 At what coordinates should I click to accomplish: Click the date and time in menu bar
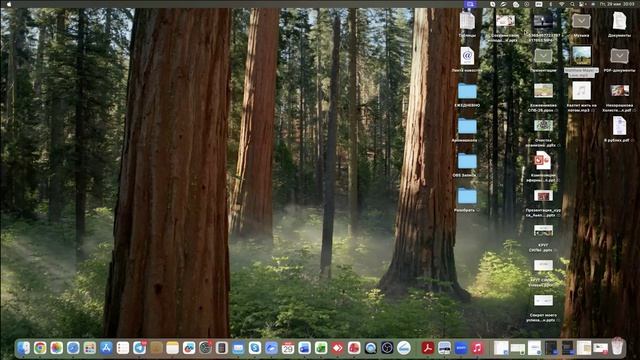[x=617, y=4]
